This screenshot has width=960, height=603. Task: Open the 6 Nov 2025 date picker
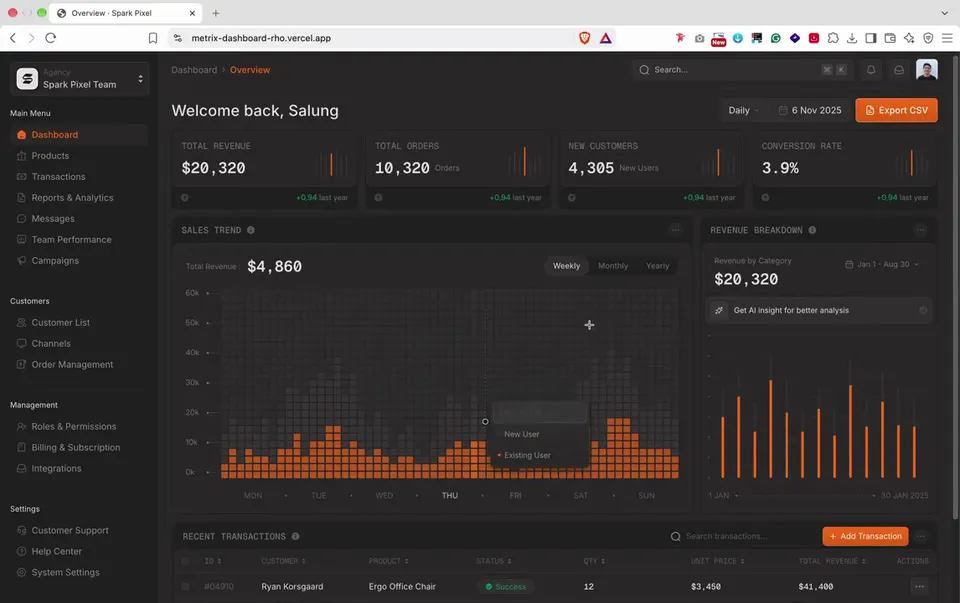[810, 110]
